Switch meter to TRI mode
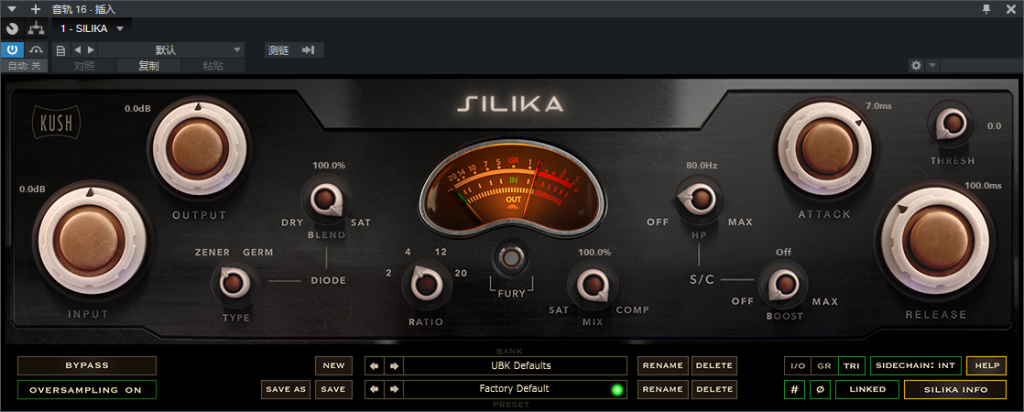 click(851, 366)
